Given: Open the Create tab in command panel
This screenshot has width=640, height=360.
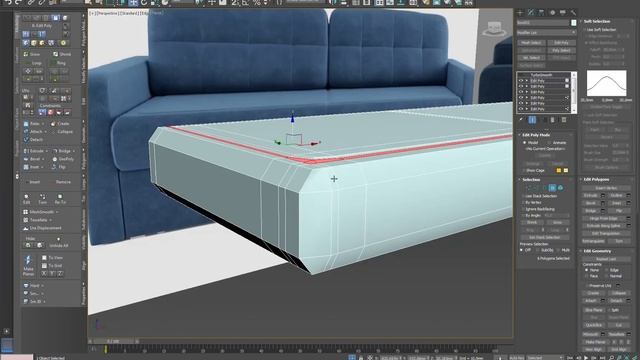Looking at the screenshot, I should [x=520, y=13].
